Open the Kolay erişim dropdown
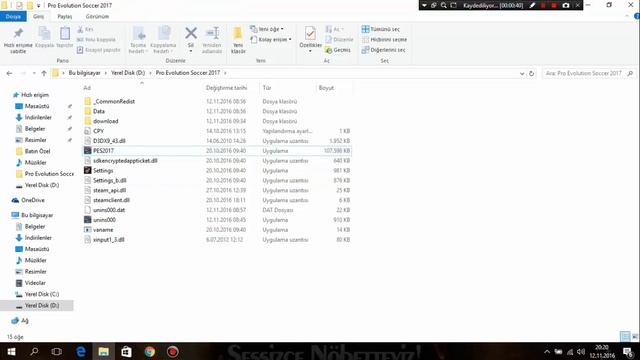This screenshot has height=360, width=640. pos(271,40)
